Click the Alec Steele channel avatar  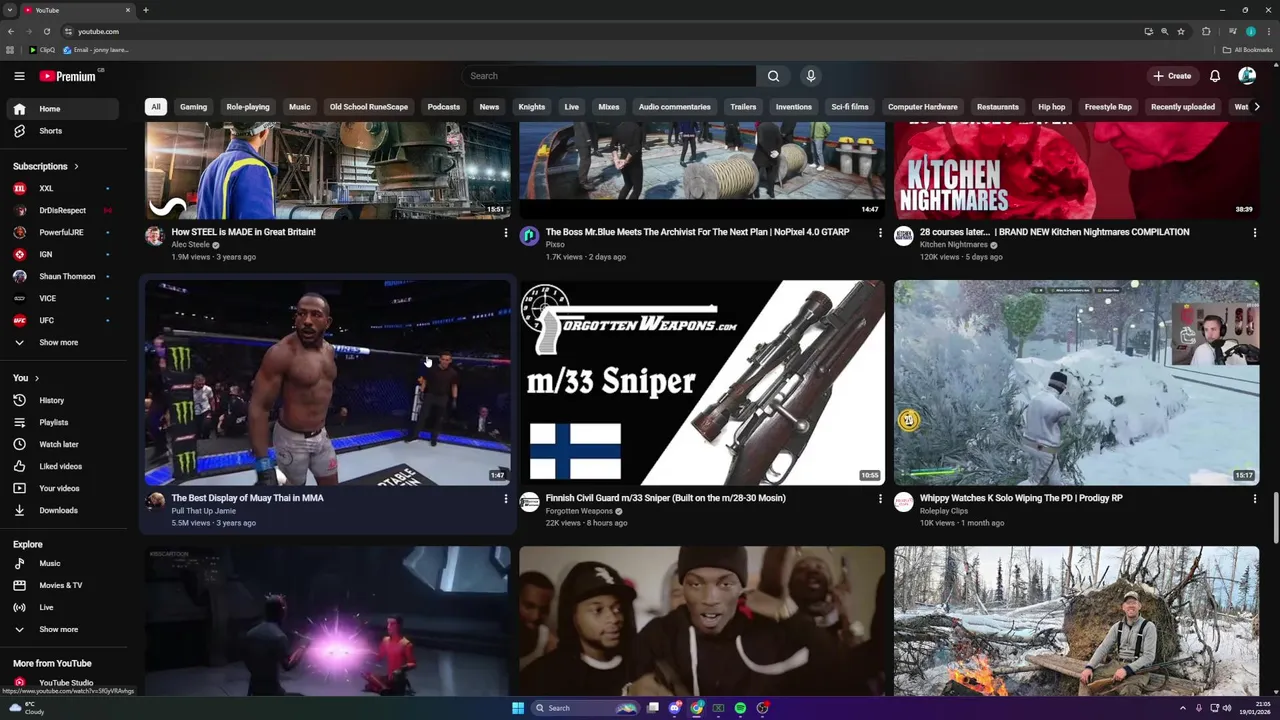[x=154, y=236]
